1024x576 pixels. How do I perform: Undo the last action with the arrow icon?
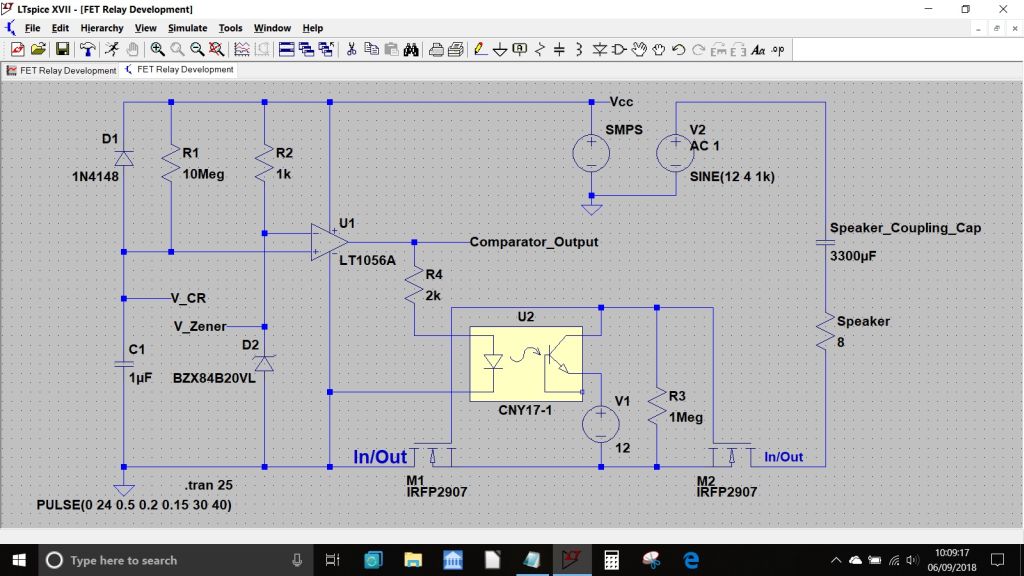point(679,50)
